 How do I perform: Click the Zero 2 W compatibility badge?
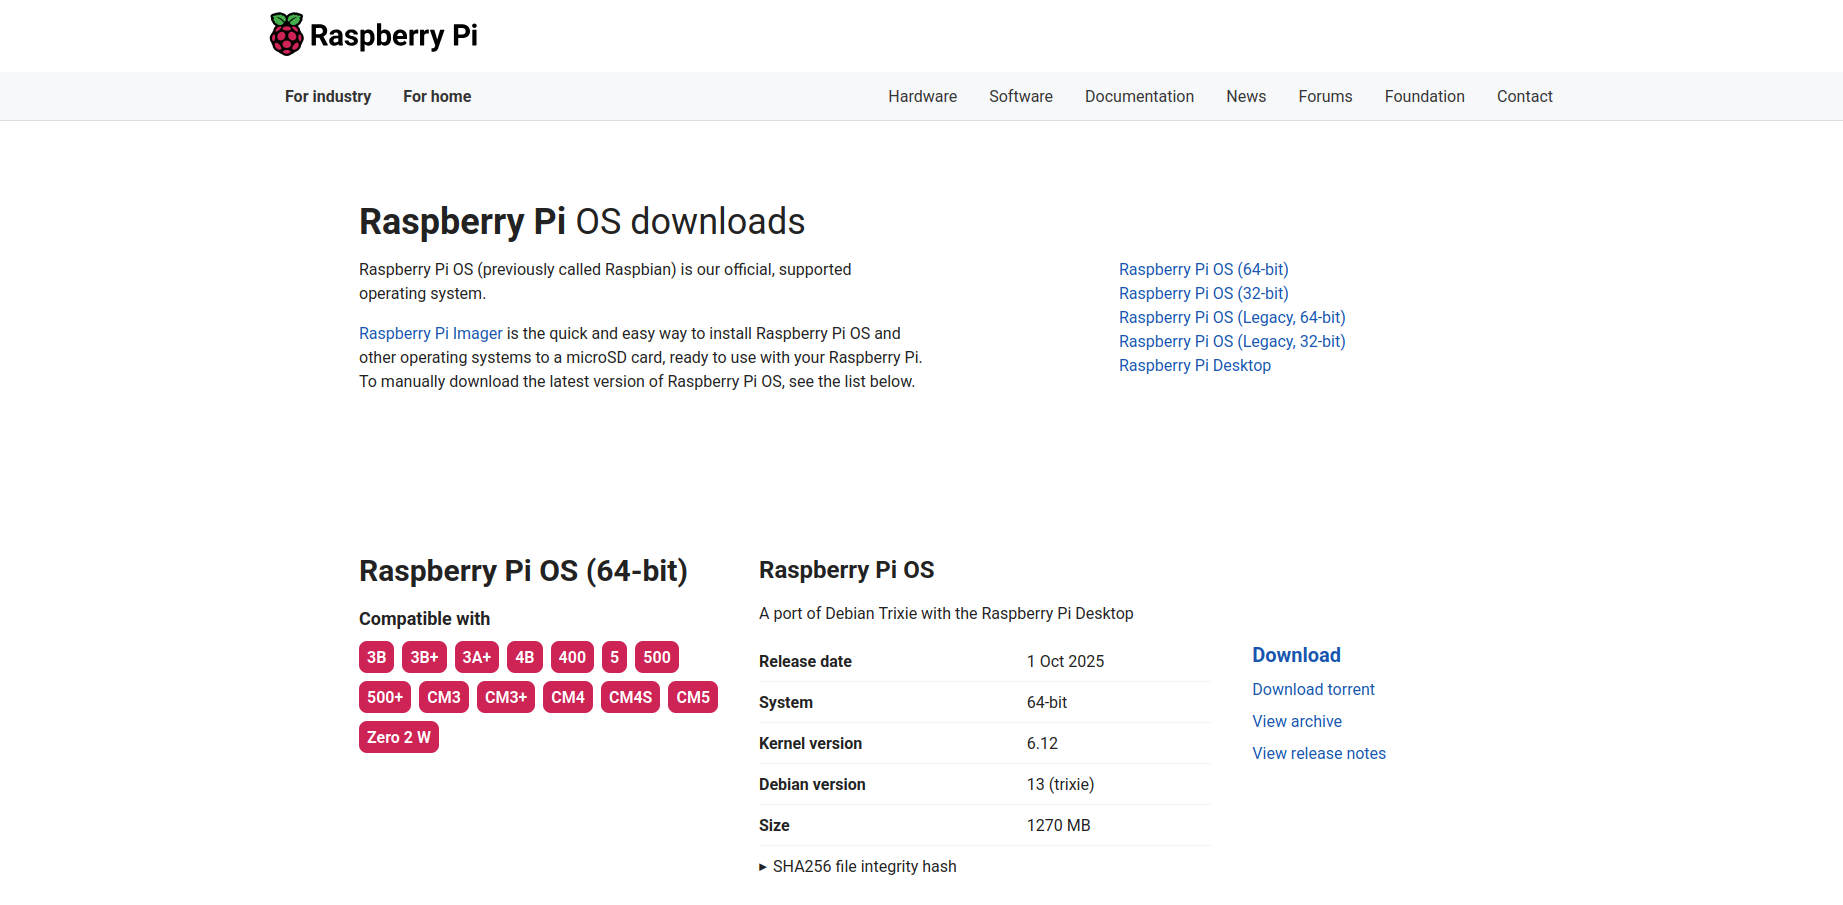pos(398,736)
